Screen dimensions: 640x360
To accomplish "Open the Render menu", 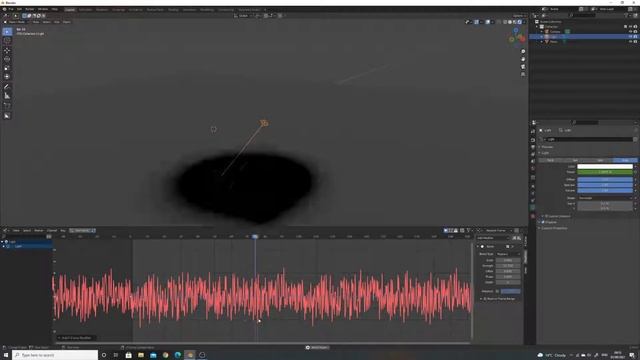I will (x=30, y=9).
